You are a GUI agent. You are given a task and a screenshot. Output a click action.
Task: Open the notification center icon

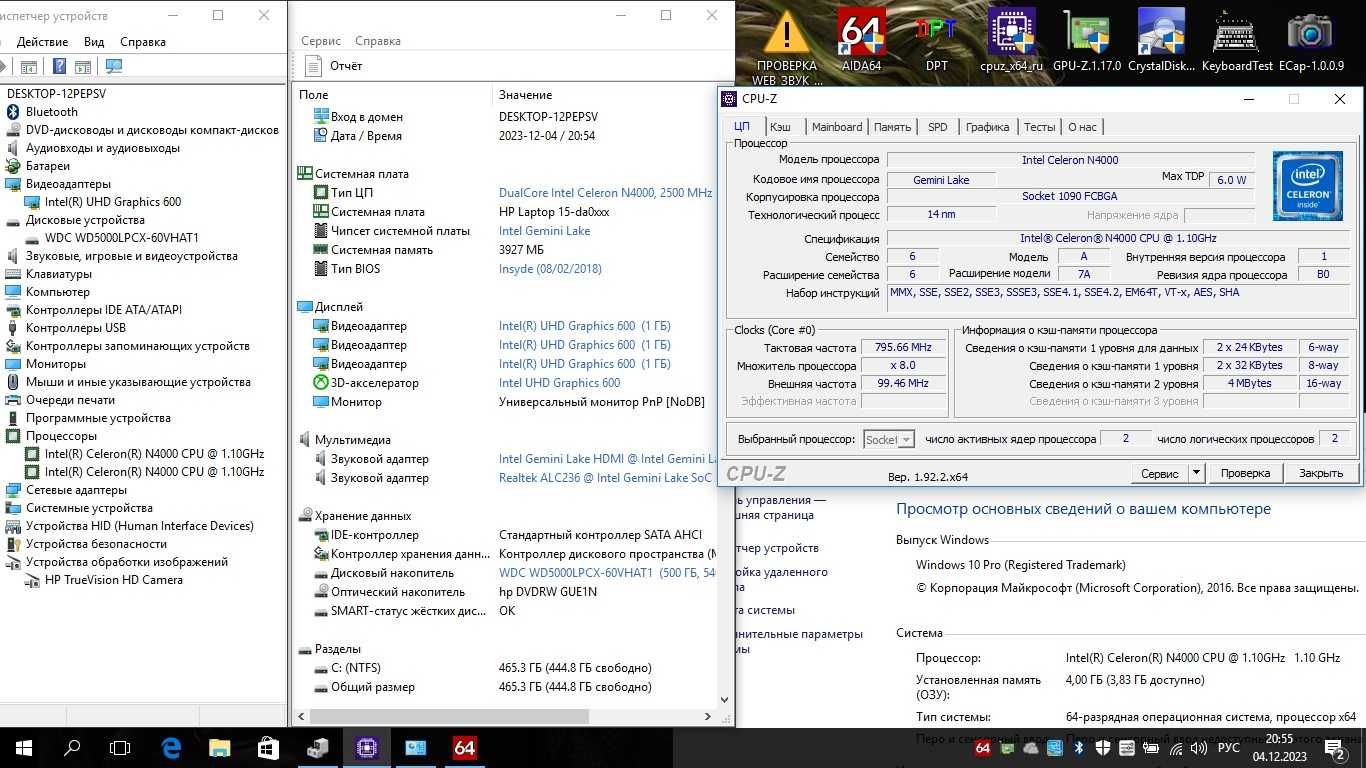[1334, 748]
